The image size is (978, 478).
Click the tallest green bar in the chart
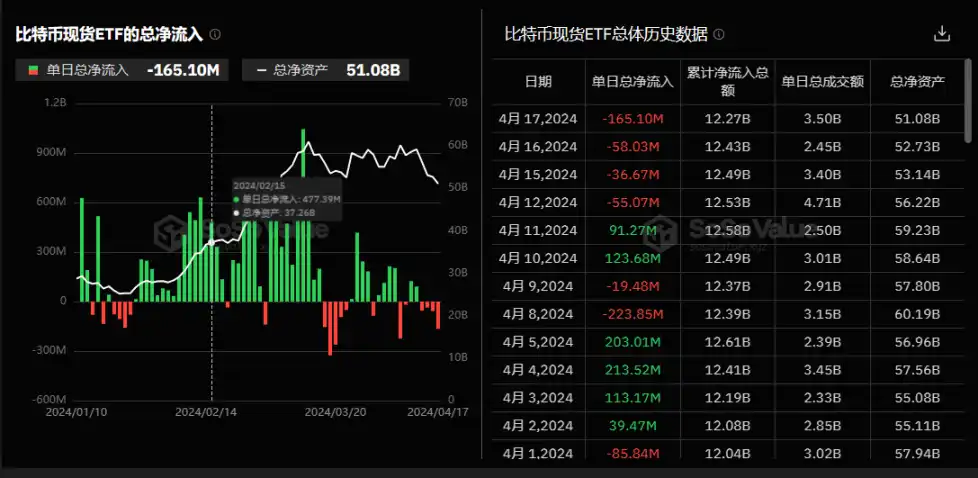(x=303, y=215)
